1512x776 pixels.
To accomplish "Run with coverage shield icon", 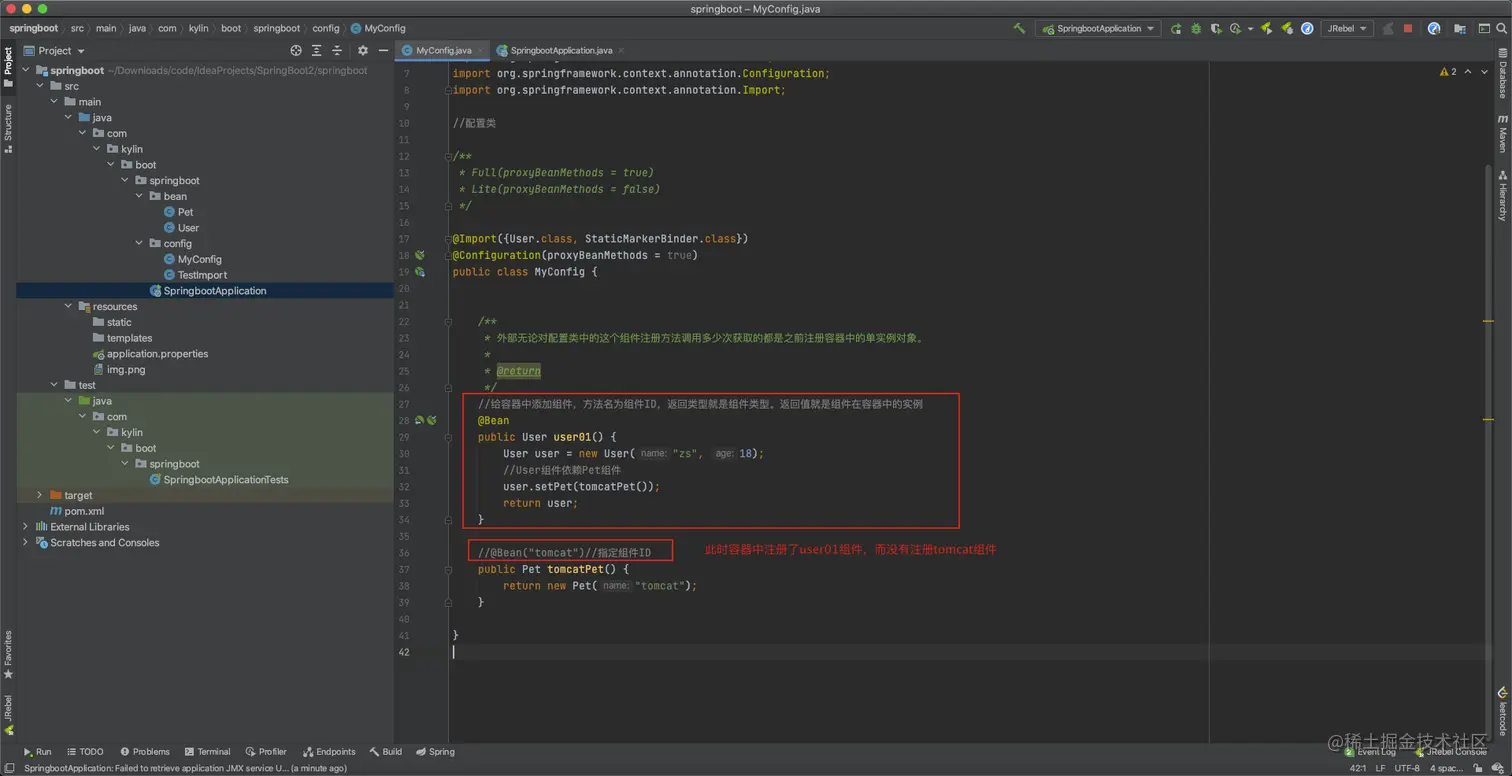I will (1216, 28).
